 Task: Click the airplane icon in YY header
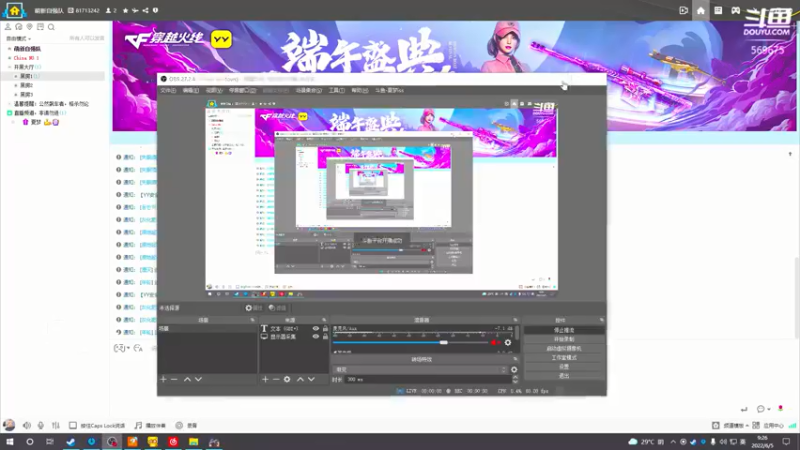pyautogui.click(x=135, y=10)
